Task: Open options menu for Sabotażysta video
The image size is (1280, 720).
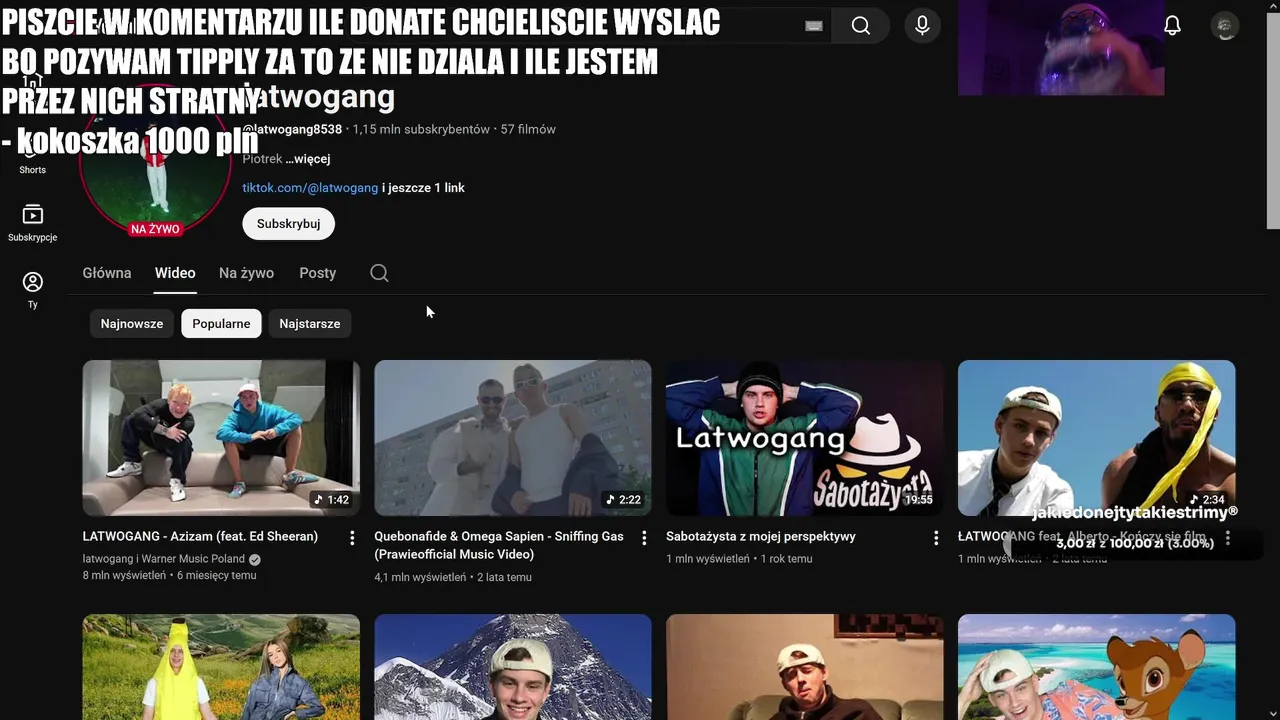Action: coord(935,538)
